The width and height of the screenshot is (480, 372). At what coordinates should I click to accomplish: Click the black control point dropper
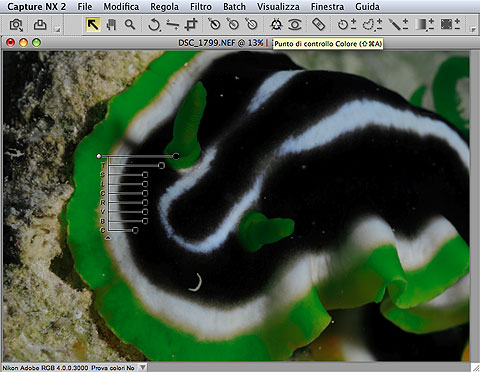(214, 25)
